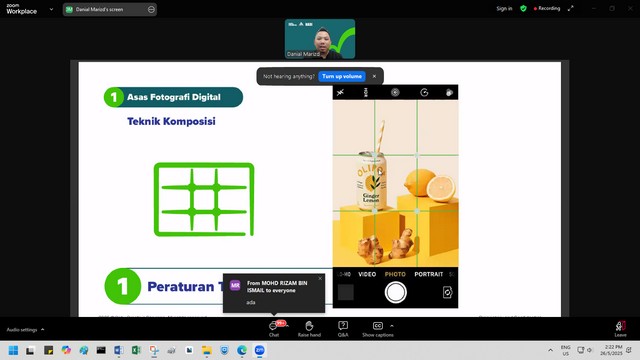Click the Recording indicator
640x360 pixels.
coord(547,9)
